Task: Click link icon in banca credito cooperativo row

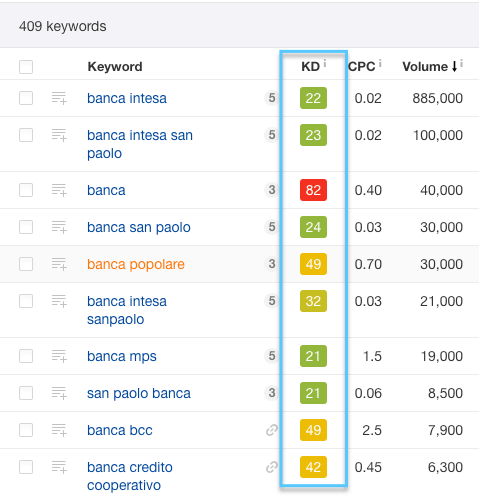Action: pos(272,467)
